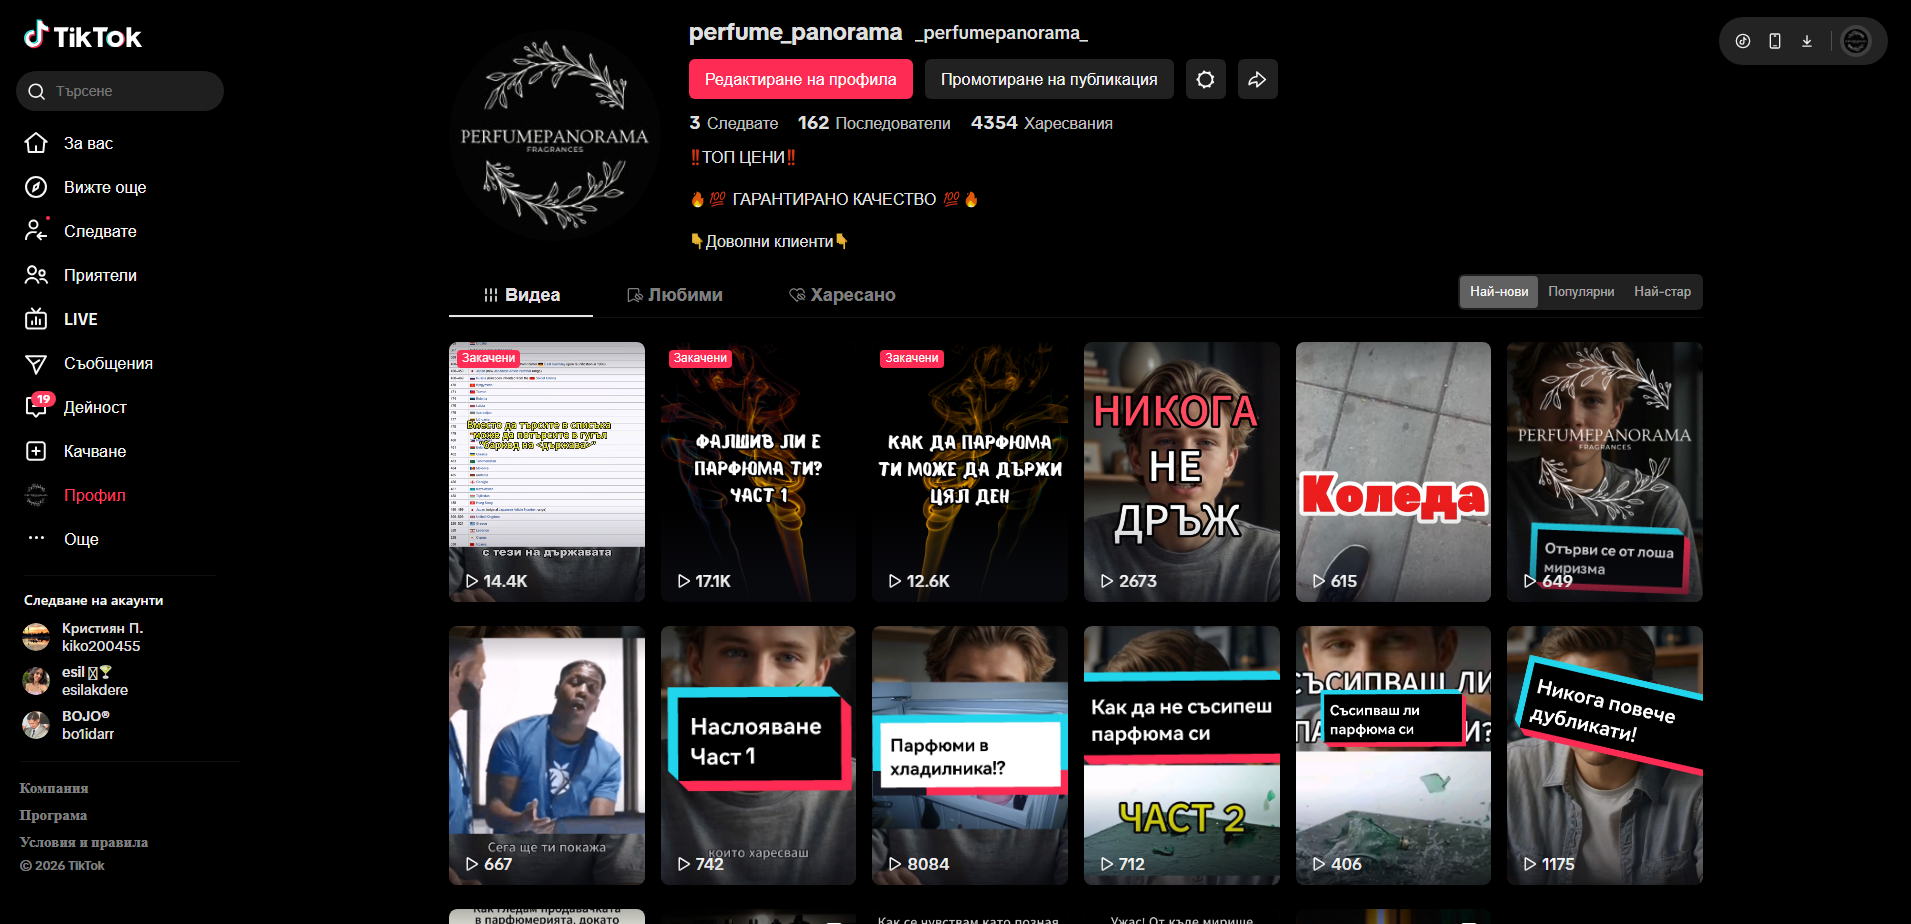The width and height of the screenshot is (1911, 924).
Task: Expand the Компания footer section
Action: (54, 788)
